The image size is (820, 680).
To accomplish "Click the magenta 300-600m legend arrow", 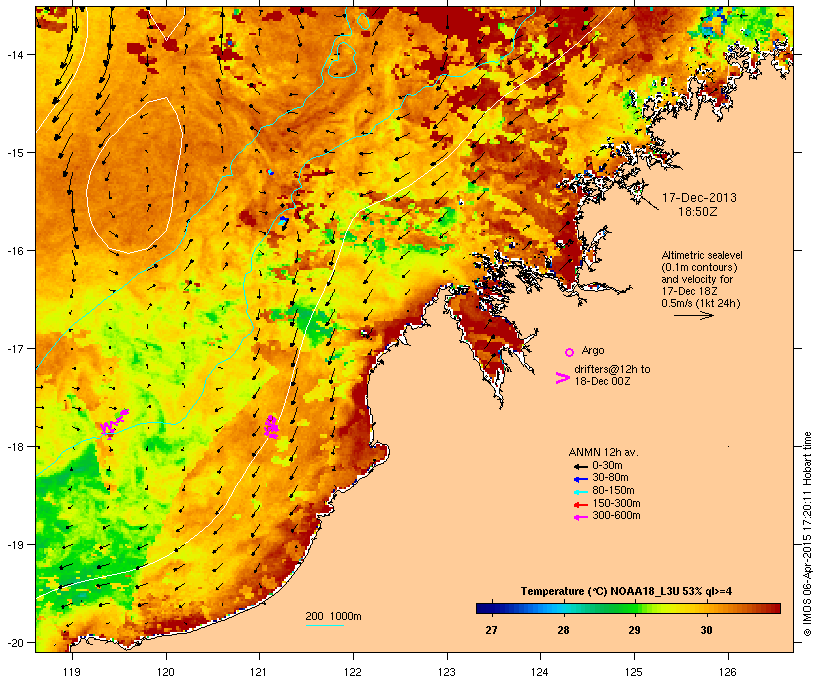I will pos(581,517).
